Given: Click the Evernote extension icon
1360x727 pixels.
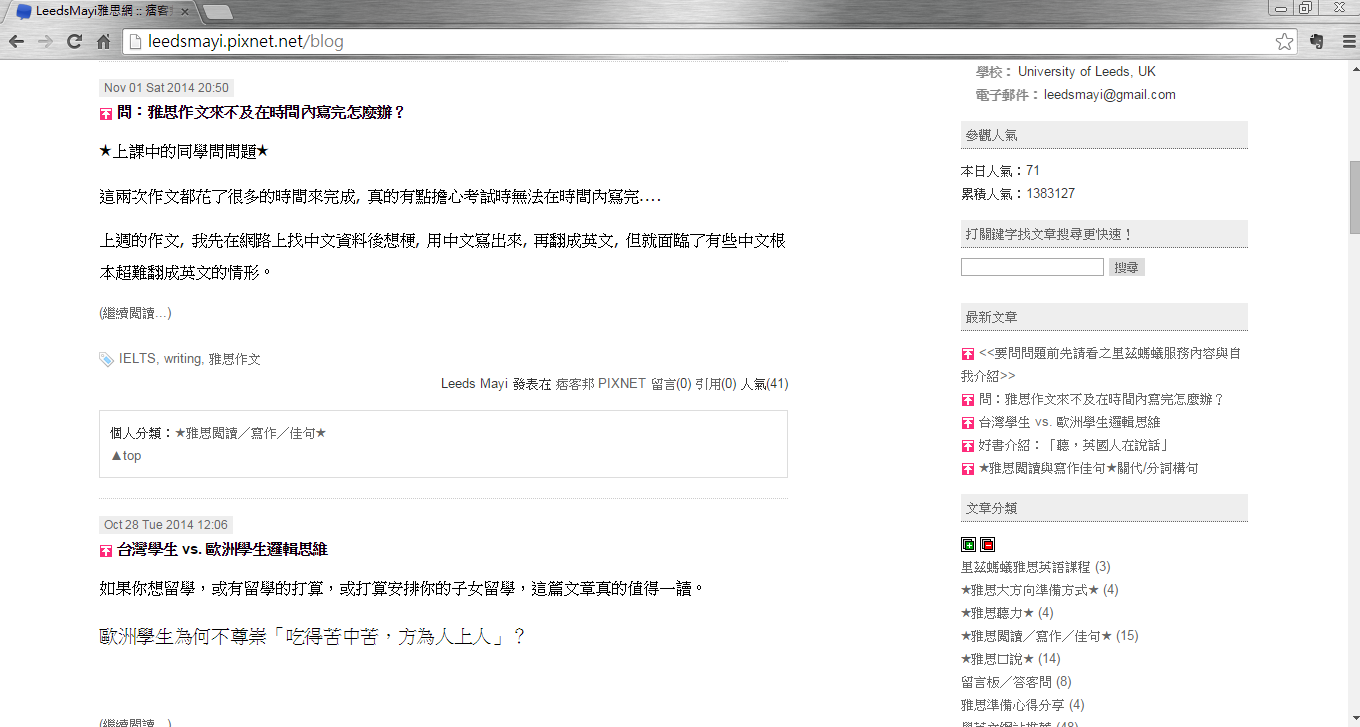Looking at the screenshot, I should [1316, 41].
